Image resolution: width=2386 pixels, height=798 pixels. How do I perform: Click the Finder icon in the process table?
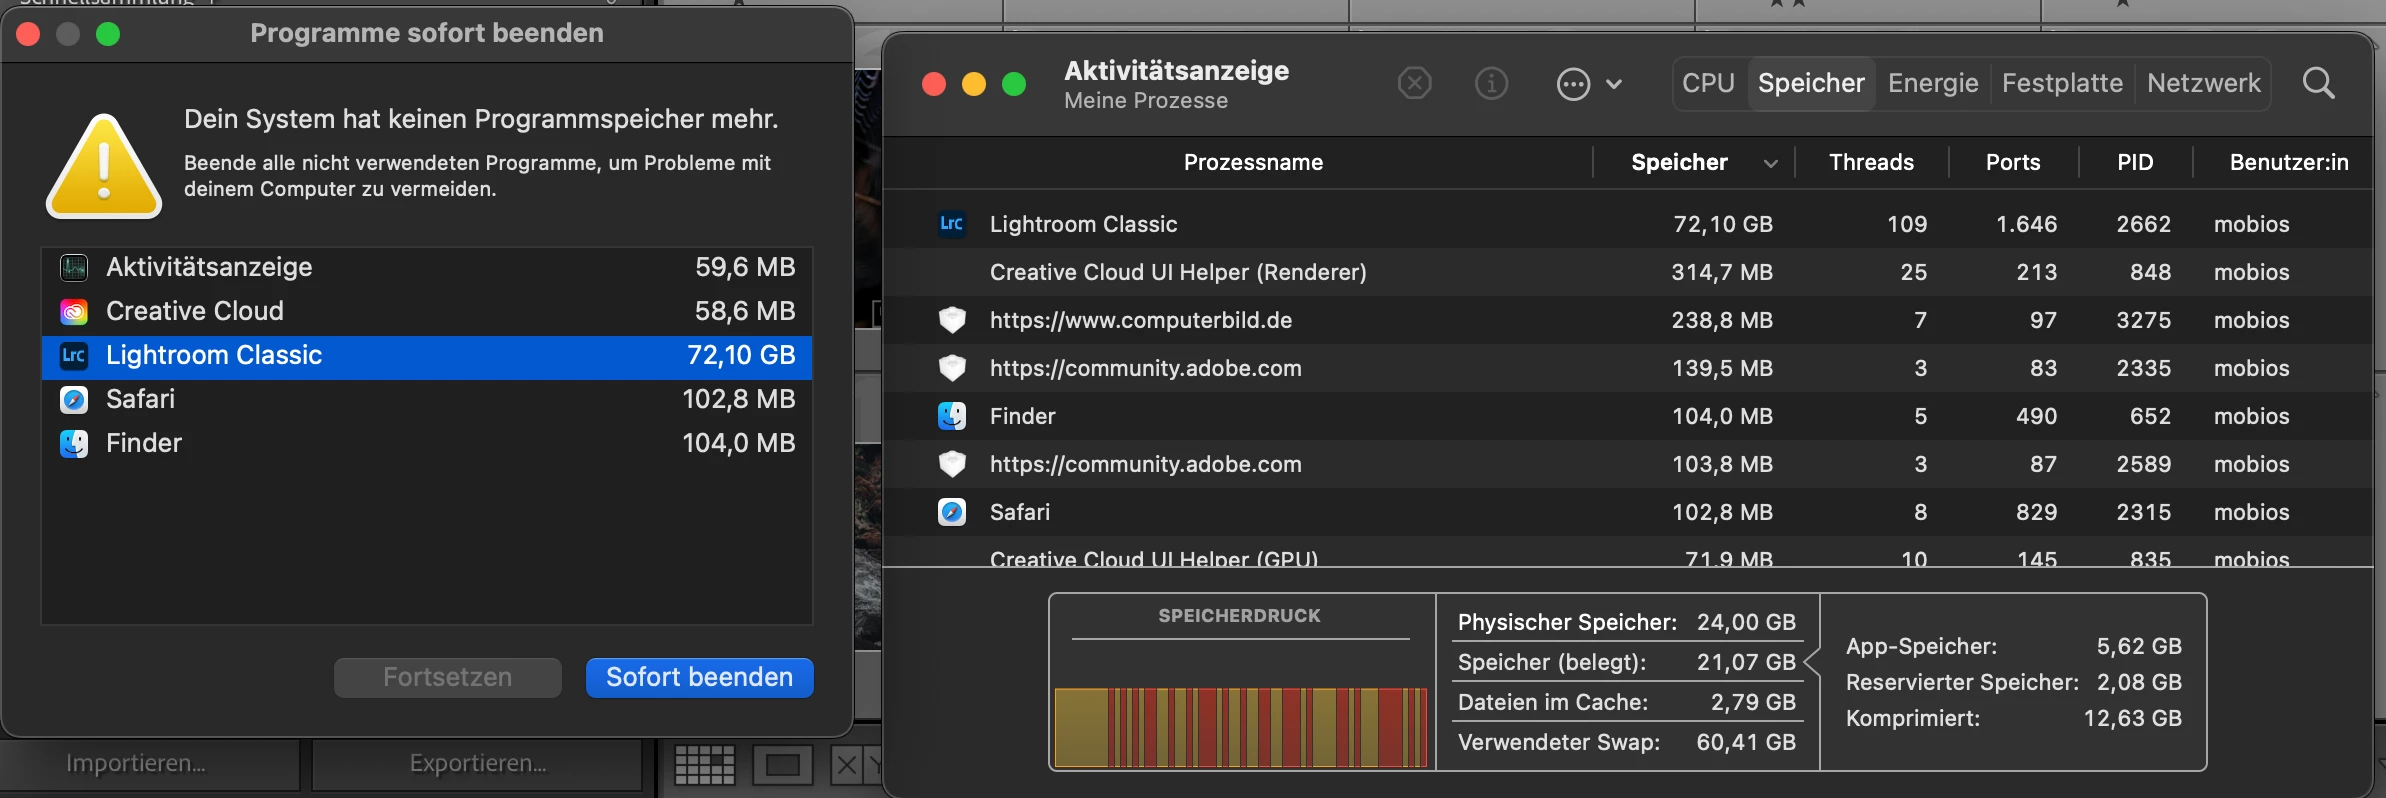coord(952,416)
